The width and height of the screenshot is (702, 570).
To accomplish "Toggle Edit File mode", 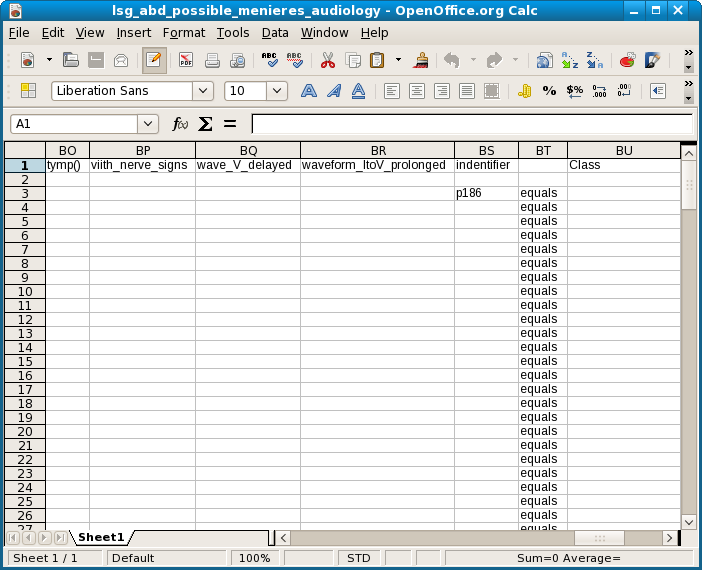I will 153,60.
